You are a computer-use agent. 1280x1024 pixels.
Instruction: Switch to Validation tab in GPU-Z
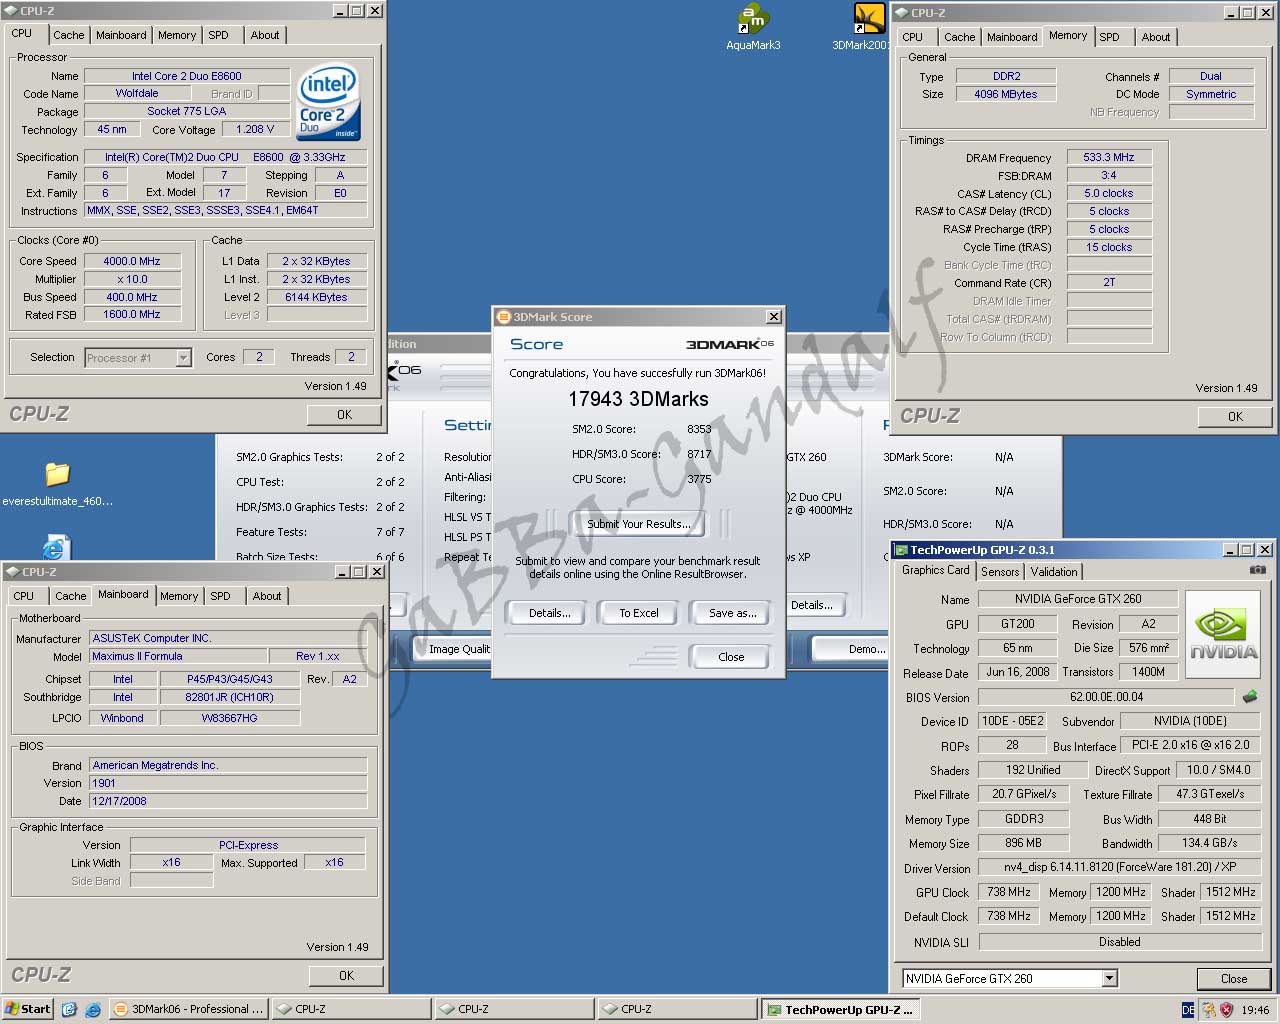coord(1054,572)
